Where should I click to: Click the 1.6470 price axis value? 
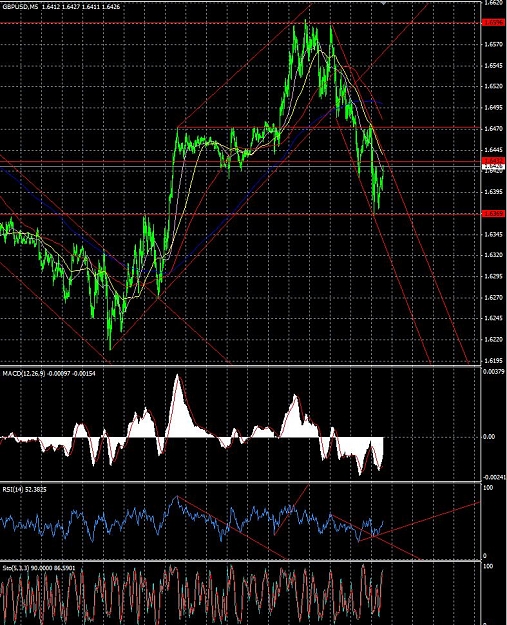493,129
